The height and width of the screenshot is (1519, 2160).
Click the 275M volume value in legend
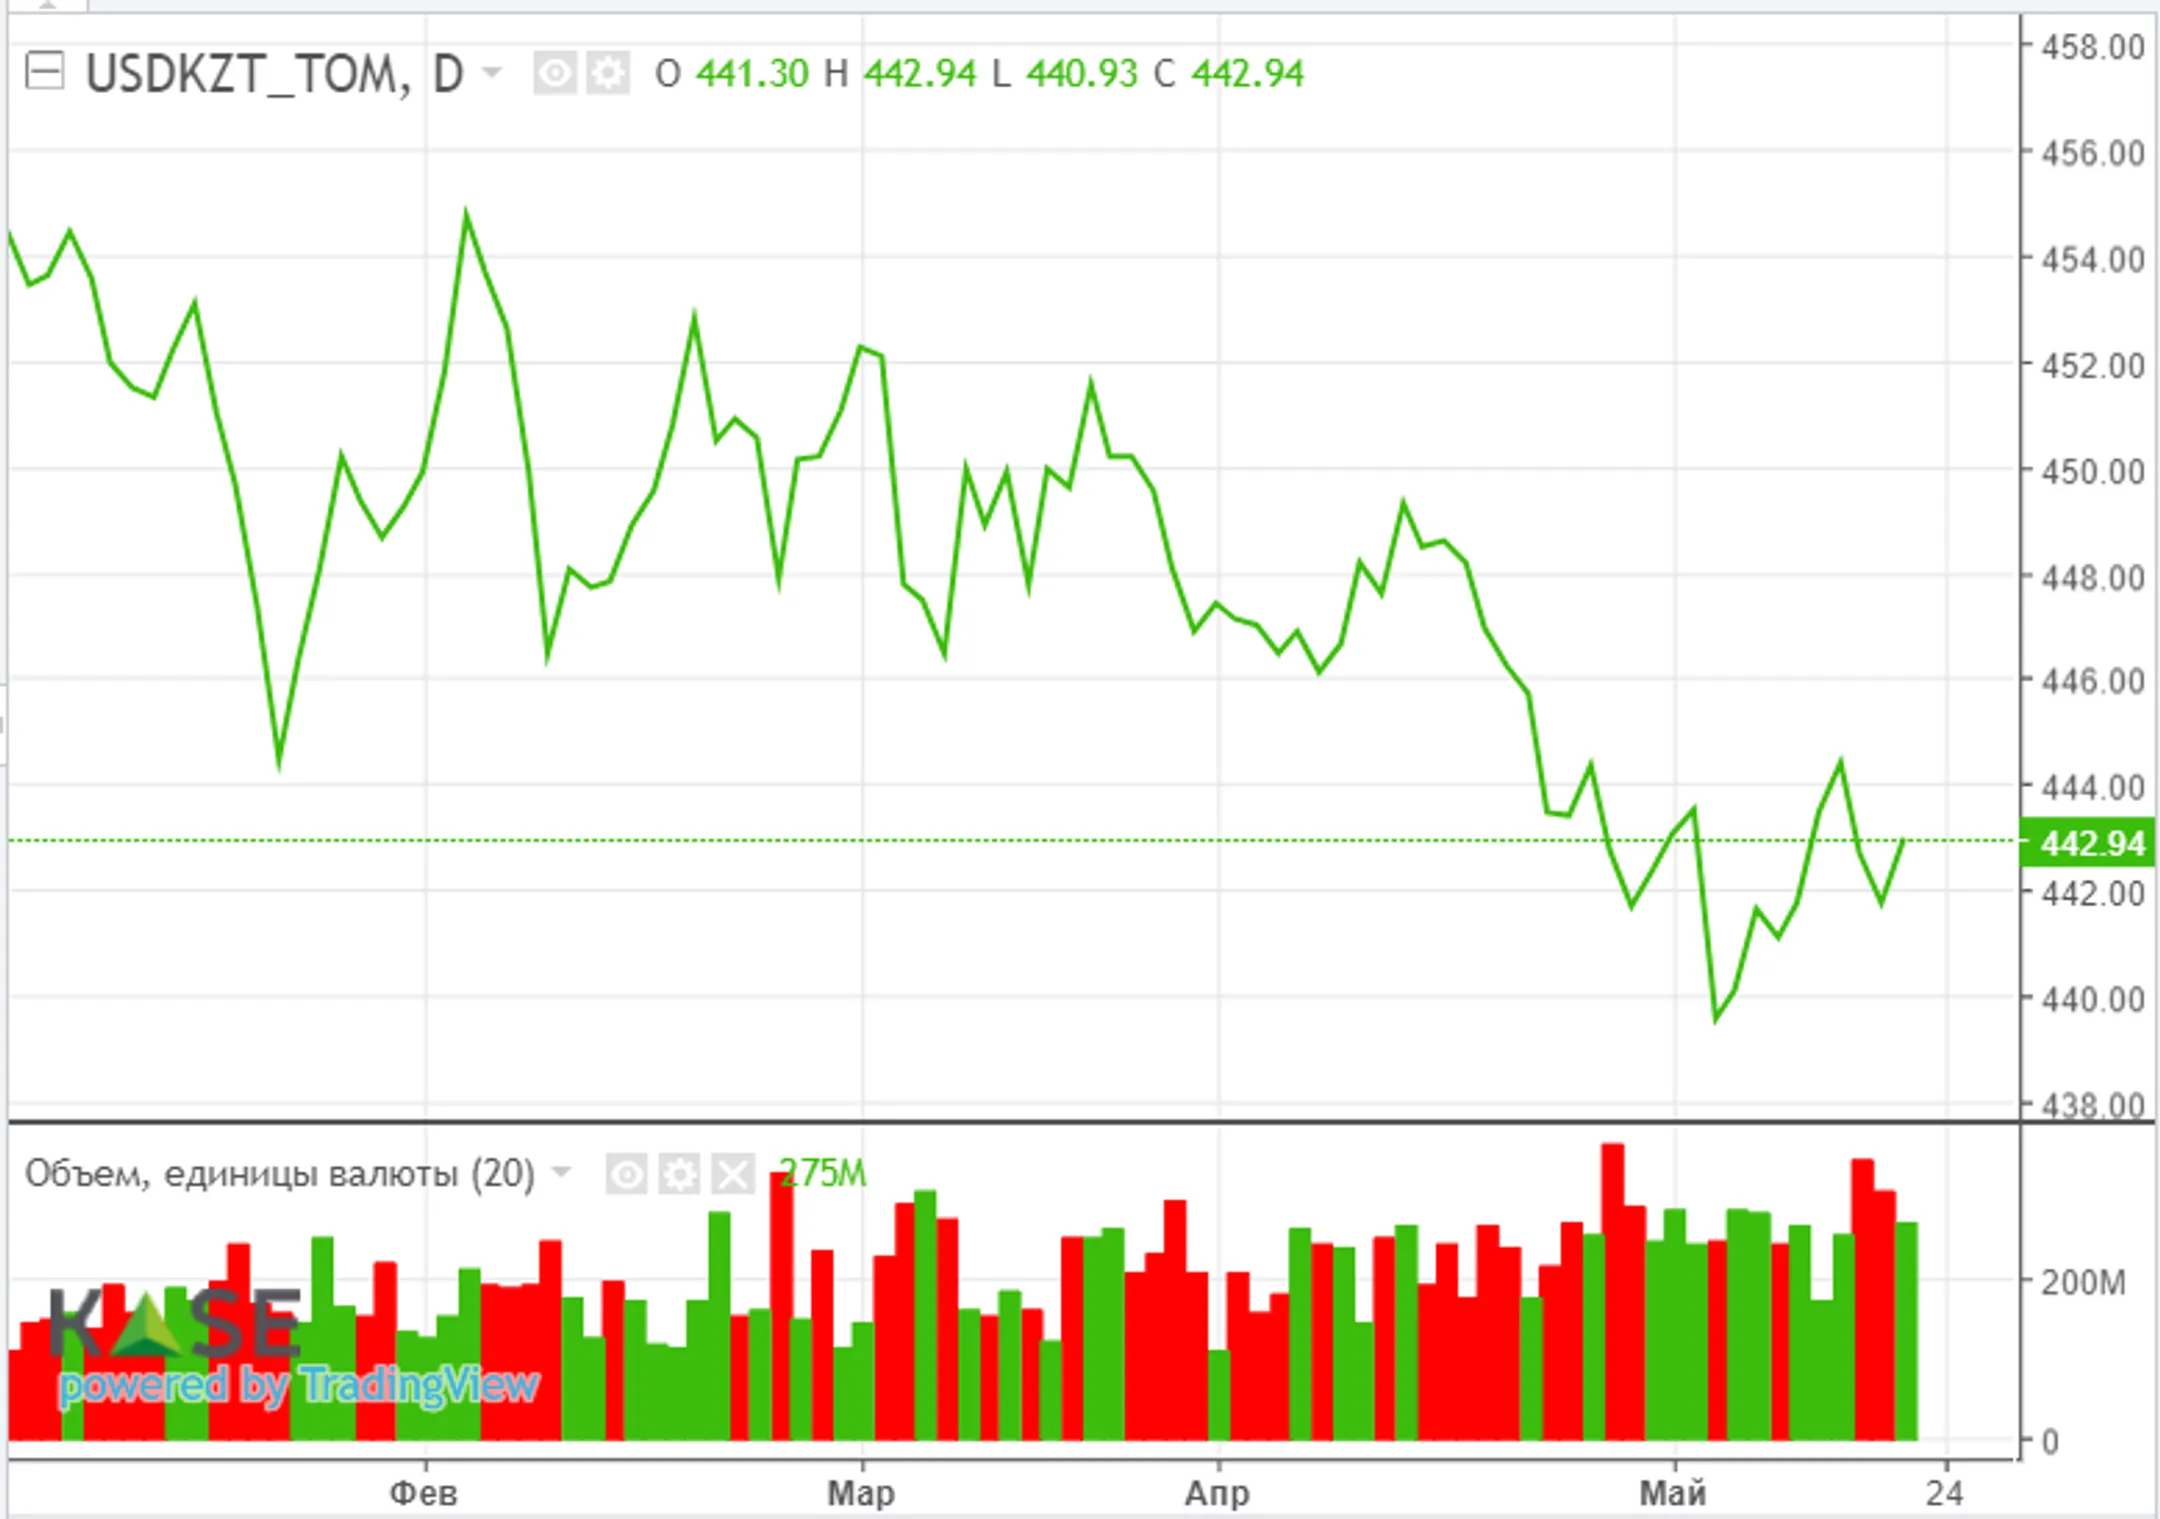(822, 1173)
